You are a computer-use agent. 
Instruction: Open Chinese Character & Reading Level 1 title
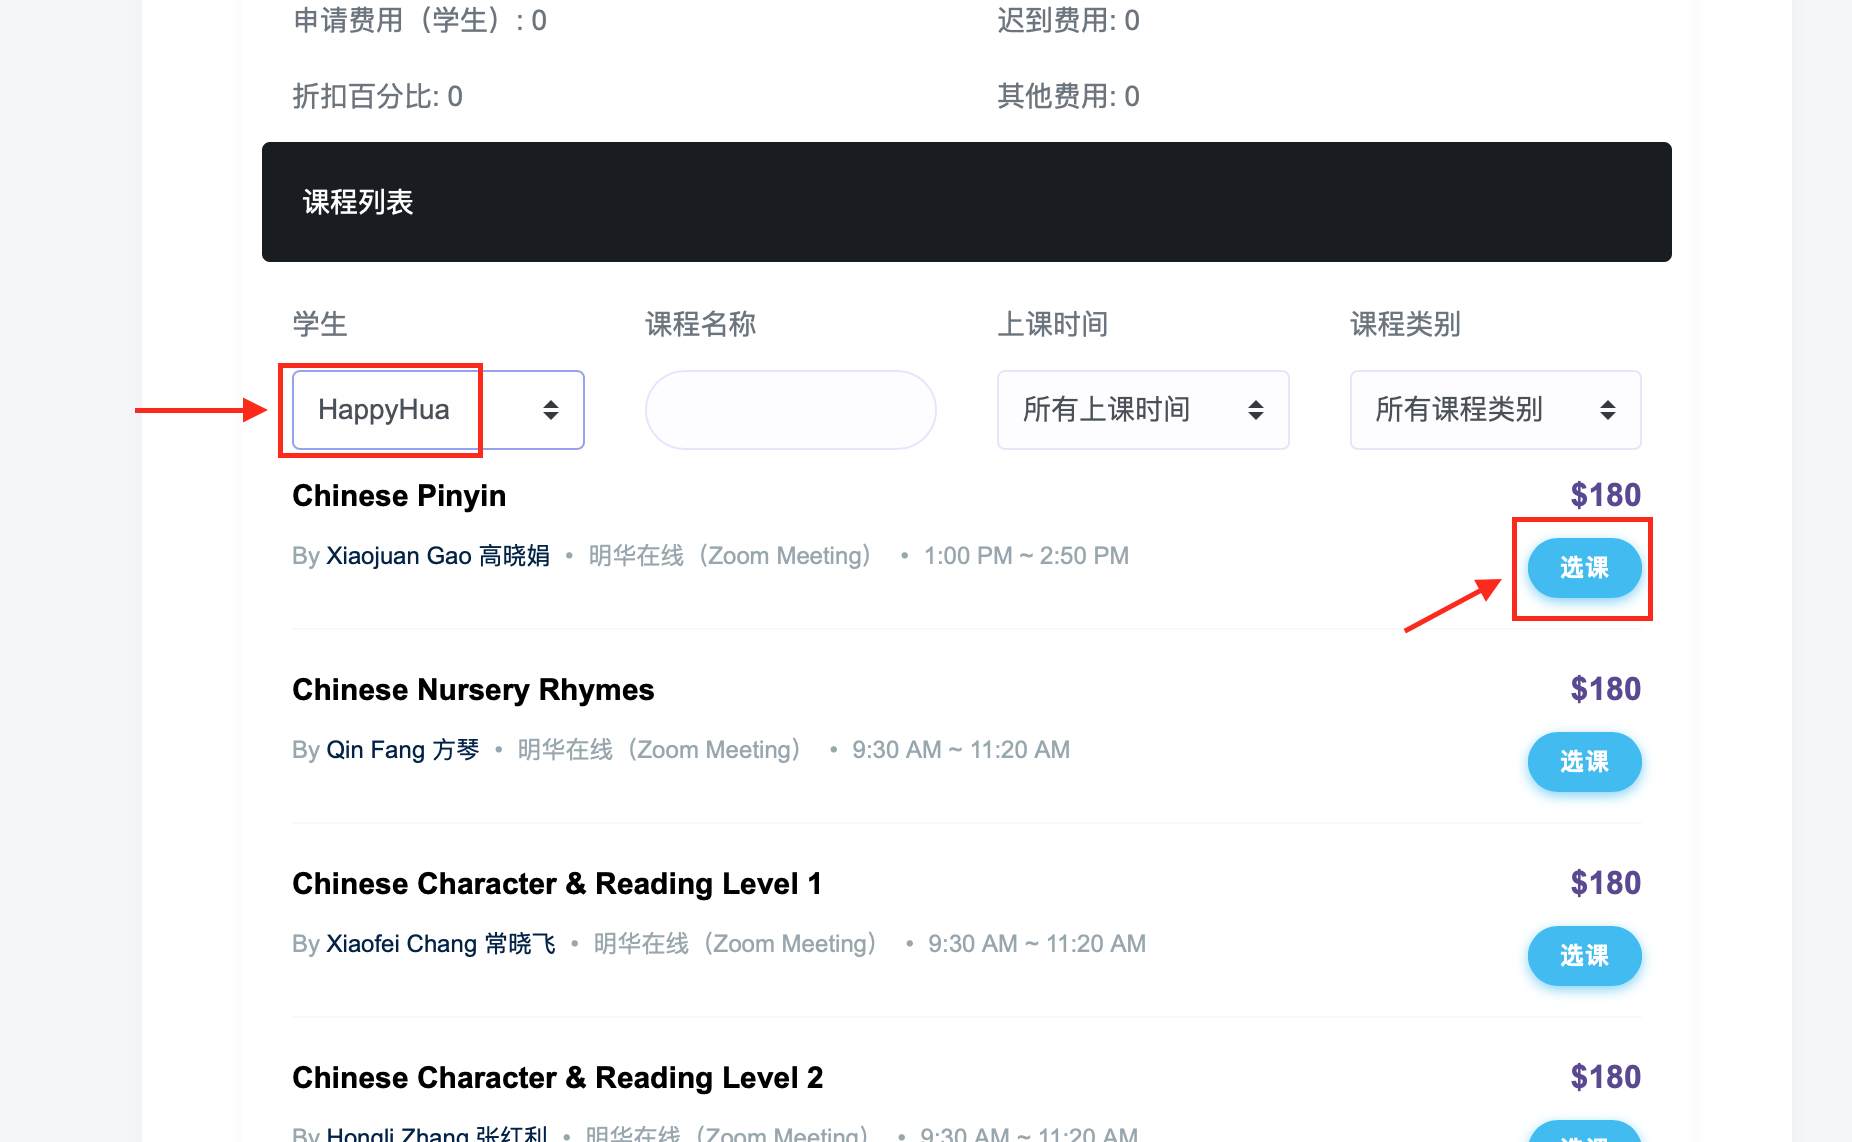tap(557, 884)
